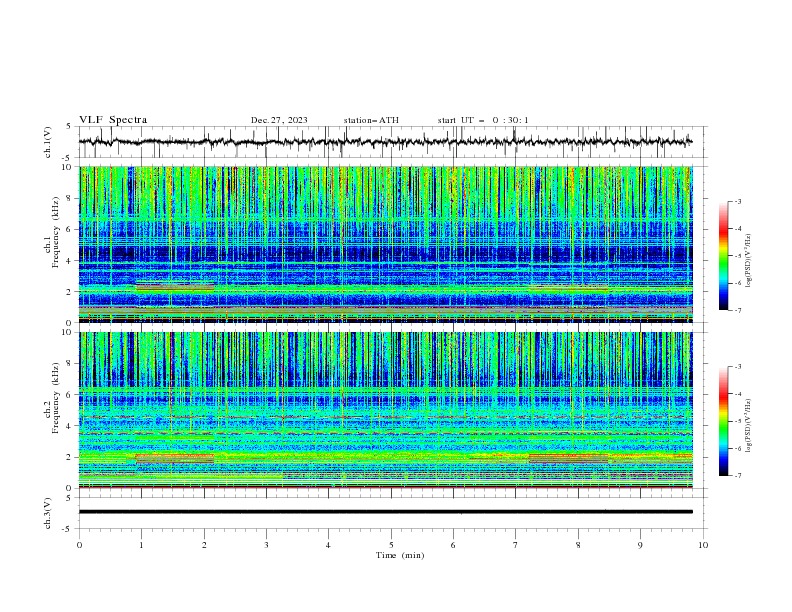Click the "start UT = 0 :30: 1" text

point(483,120)
